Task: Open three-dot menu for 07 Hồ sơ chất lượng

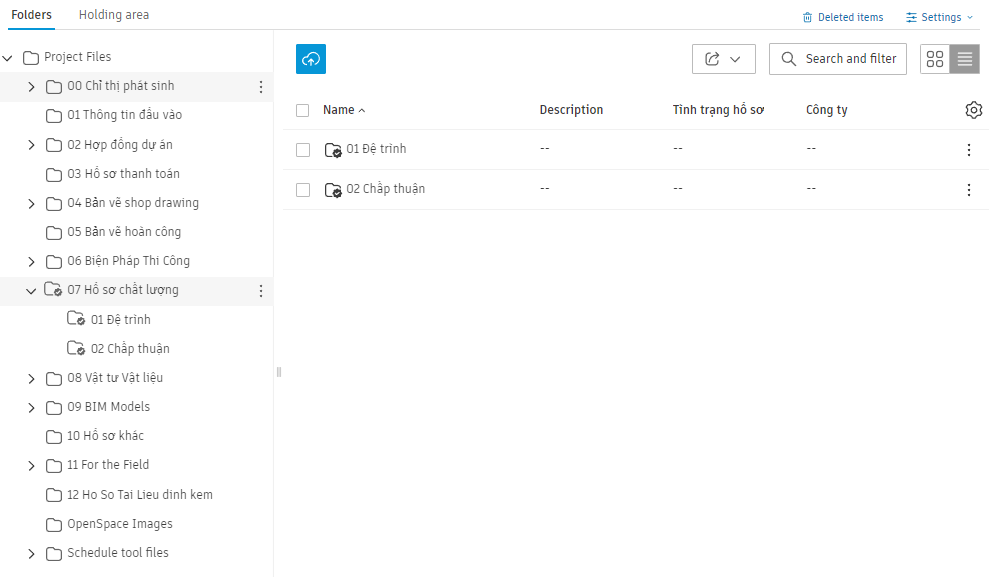Action: [260, 291]
